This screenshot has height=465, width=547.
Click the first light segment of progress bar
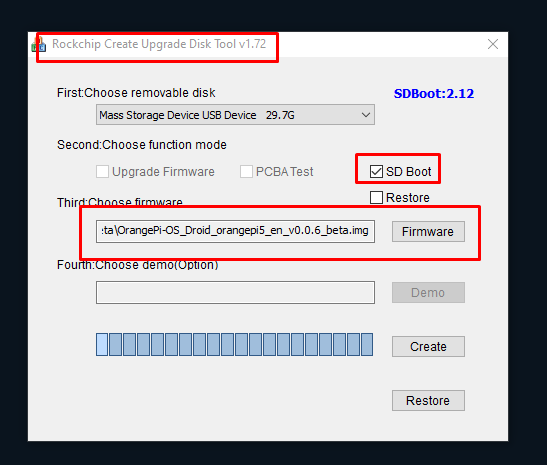click(102, 345)
